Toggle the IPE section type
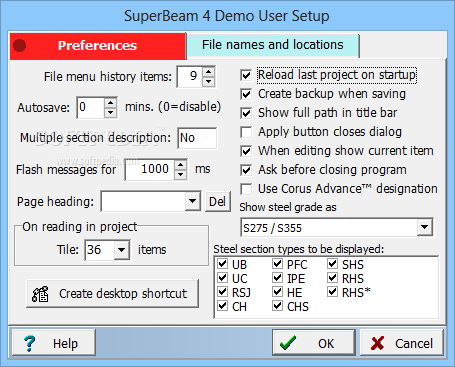 [x=277, y=278]
